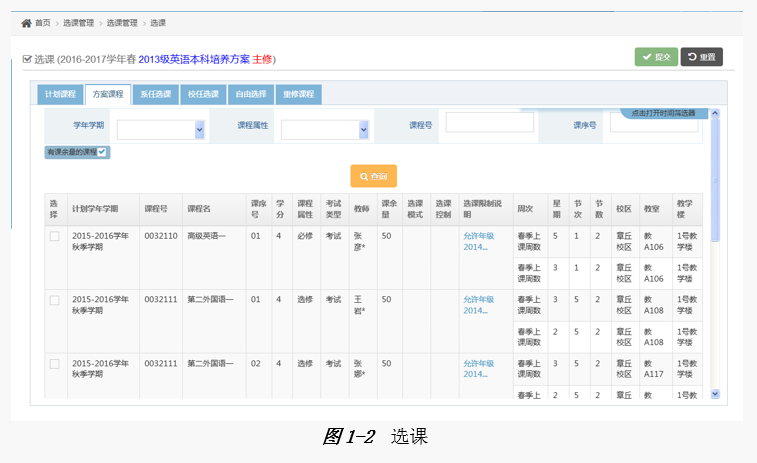This screenshot has width=757, height=463.
Task: Tick checkbox for 第二外国语一 taught by 张娜
Action: click(54, 364)
